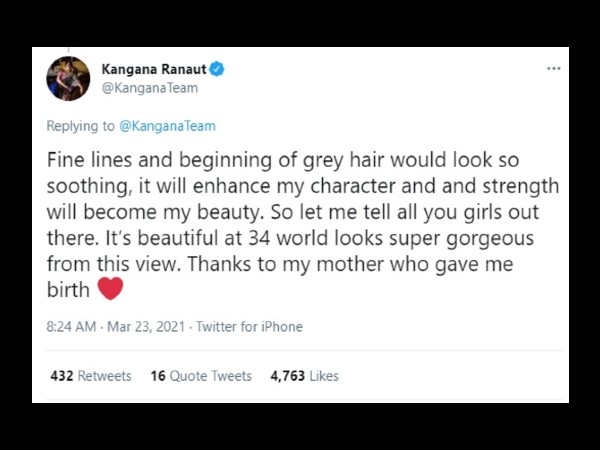Click the 4,763 likes count number
Image resolution: width=600 pixels, height=450 pixels.
287,376
